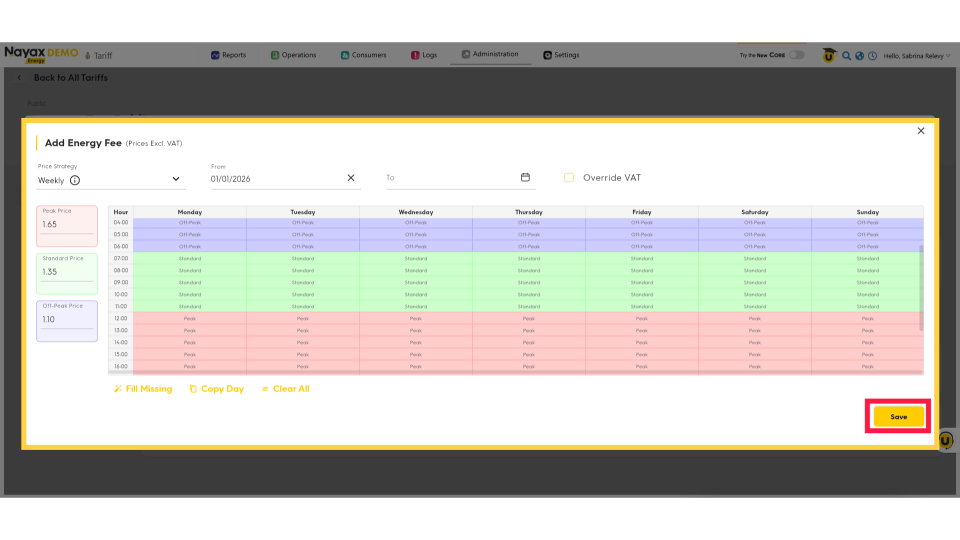This screenshot has width=960, height=540.
Task: Toggle the Try the New Core switch
Action: click(x=796, y=55)
